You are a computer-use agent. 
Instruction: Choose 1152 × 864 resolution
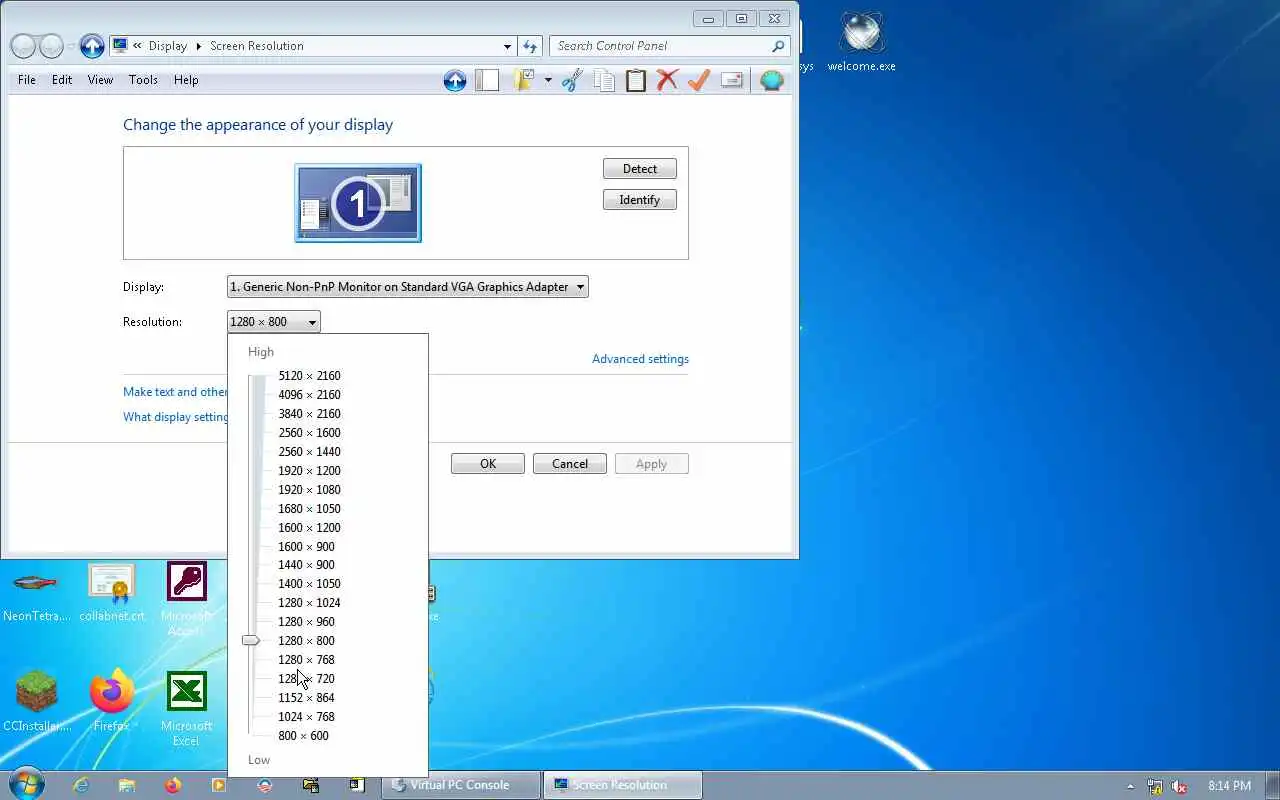coord(306,698)
